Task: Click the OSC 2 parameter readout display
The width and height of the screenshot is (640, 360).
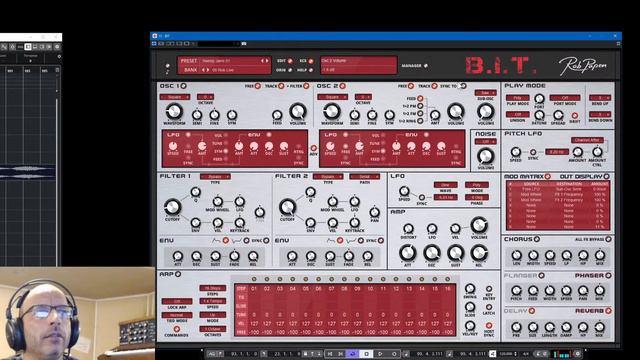Action: pyautogui.click(x=358, y=65)
